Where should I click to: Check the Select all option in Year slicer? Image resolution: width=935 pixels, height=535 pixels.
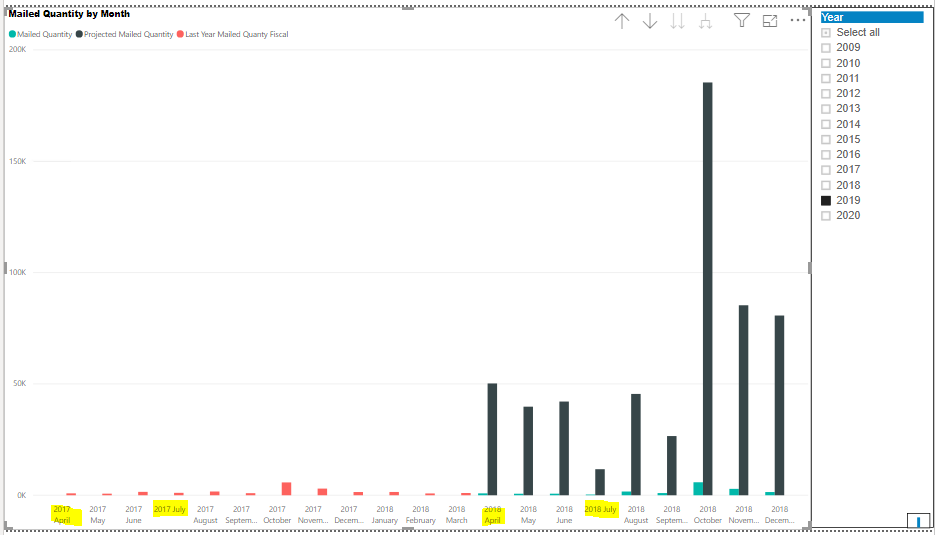point(826,33)
